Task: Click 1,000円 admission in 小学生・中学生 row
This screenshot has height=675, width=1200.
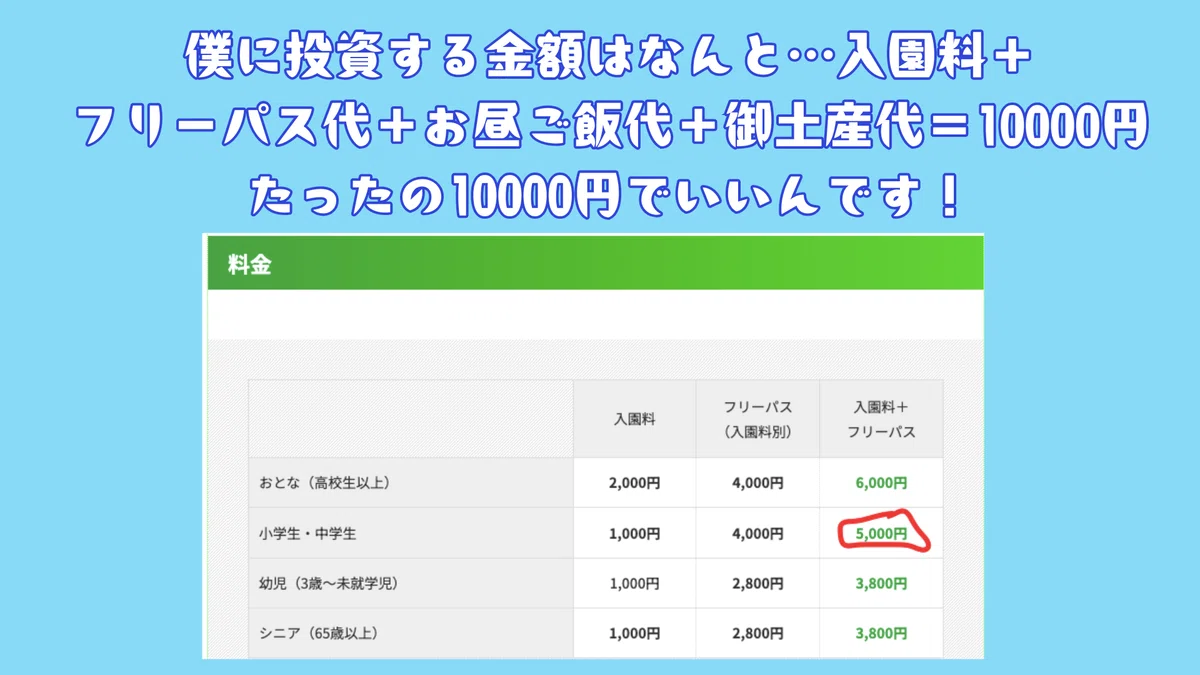Action: 634,534
